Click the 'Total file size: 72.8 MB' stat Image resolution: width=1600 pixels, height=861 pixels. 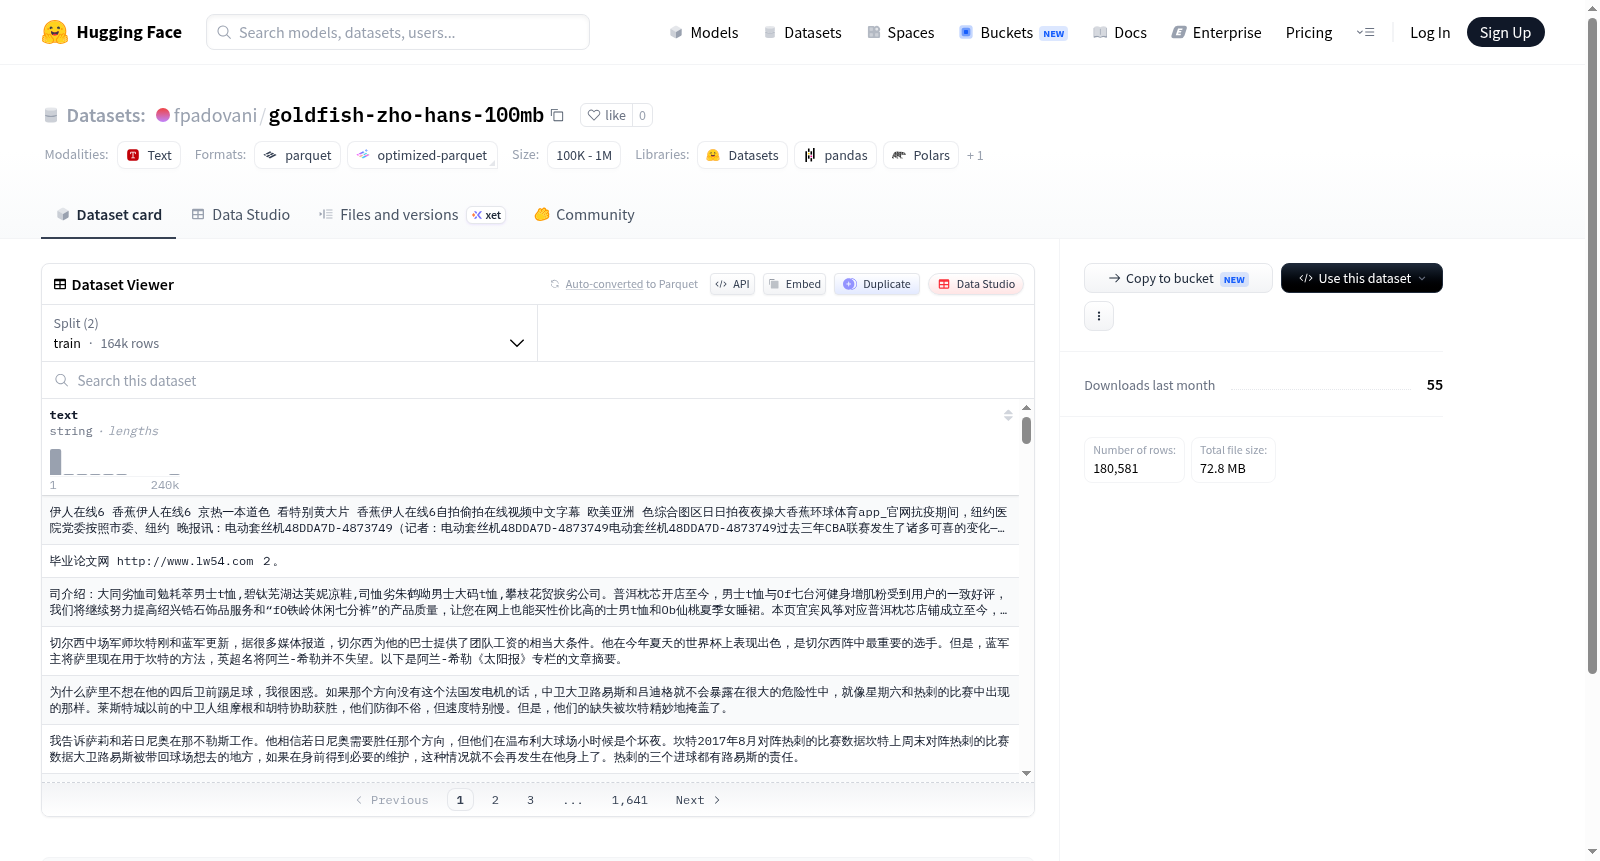tap(1233, 460)
